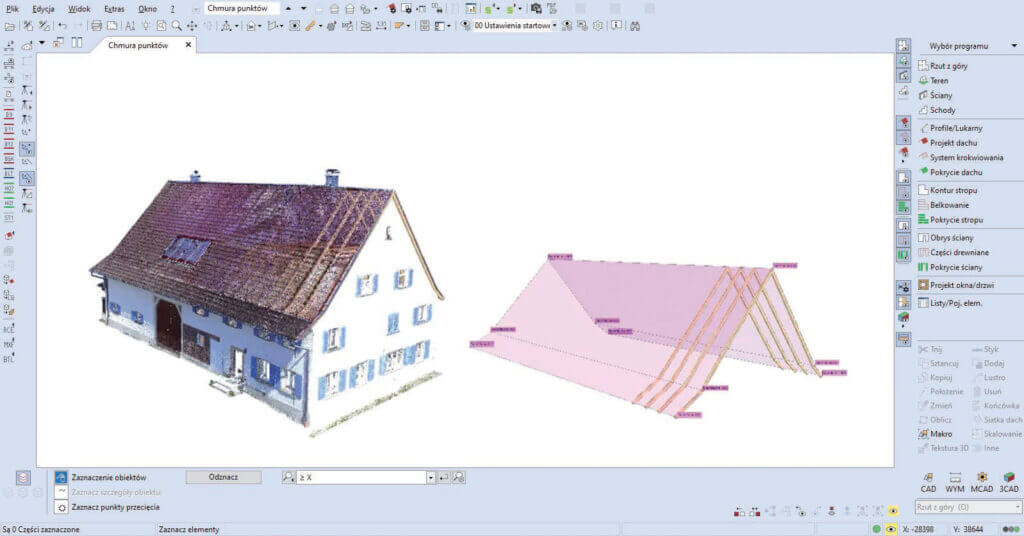
Task: Open Projekt dachu module
Action: [x=948, y=142]
